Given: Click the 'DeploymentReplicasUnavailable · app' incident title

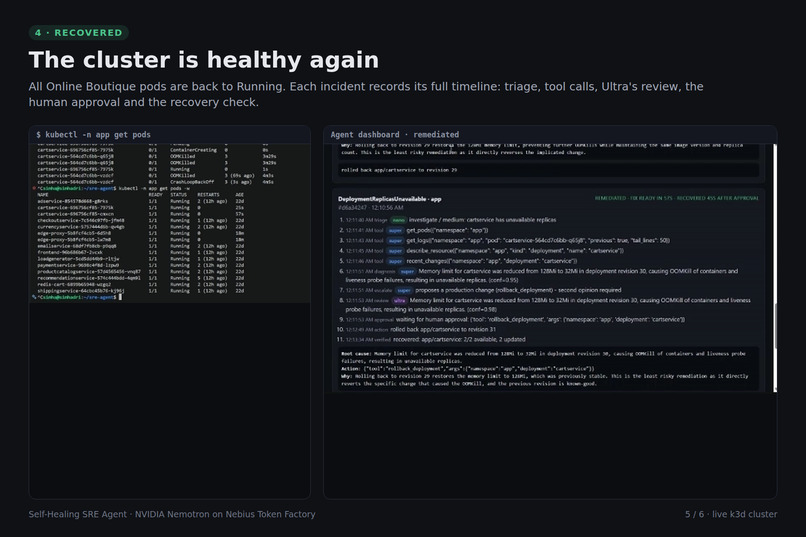Looking at the screenshot, I should (x=390, y=199).
